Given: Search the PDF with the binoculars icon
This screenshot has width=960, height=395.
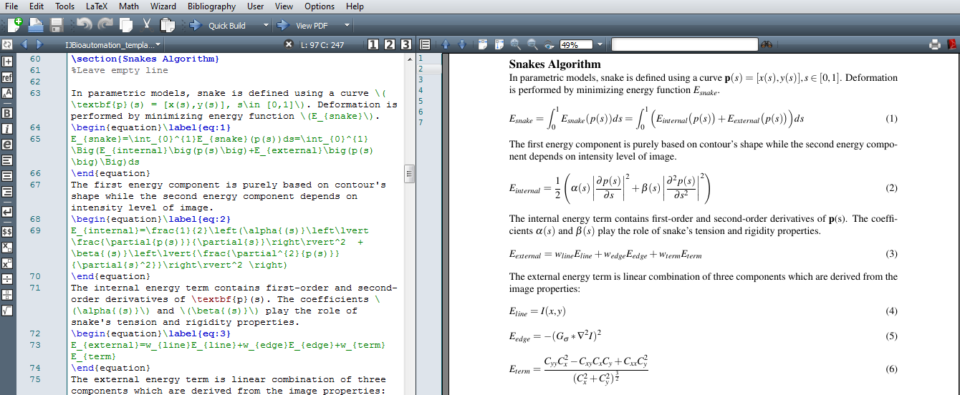Looking at the screenshot, I should click(766, 44).
